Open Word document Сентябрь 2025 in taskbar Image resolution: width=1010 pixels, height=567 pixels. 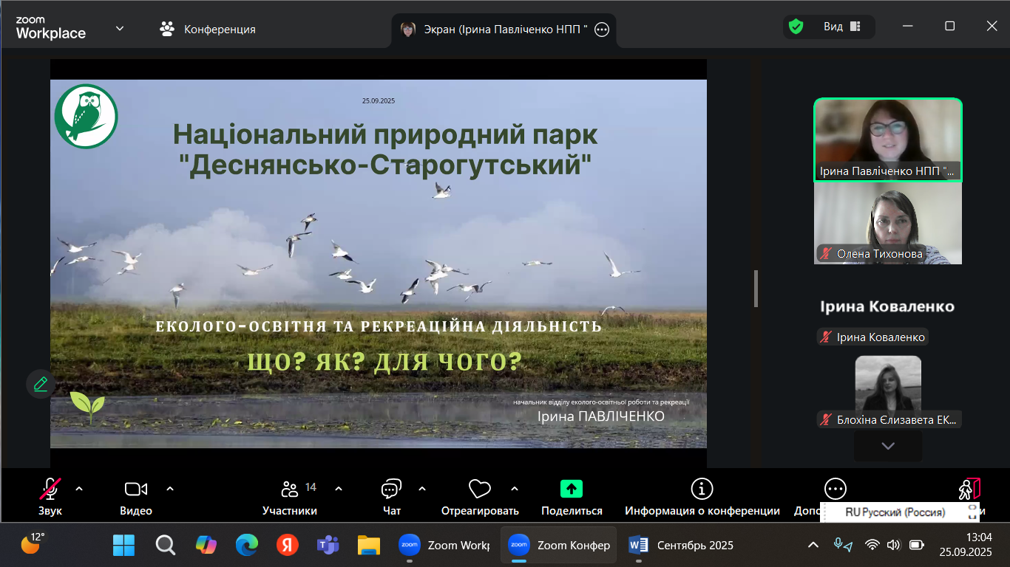coord(683,545)
